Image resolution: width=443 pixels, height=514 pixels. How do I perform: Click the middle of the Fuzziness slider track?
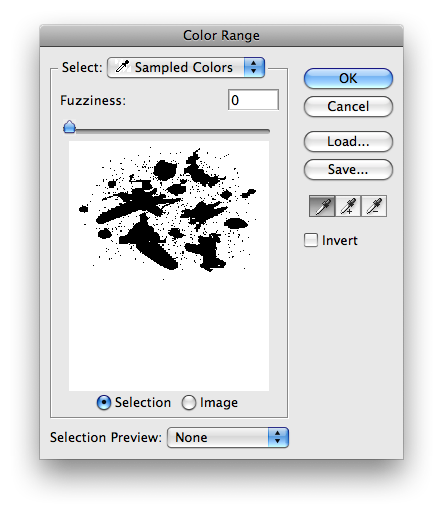click(x=167, y=131)
